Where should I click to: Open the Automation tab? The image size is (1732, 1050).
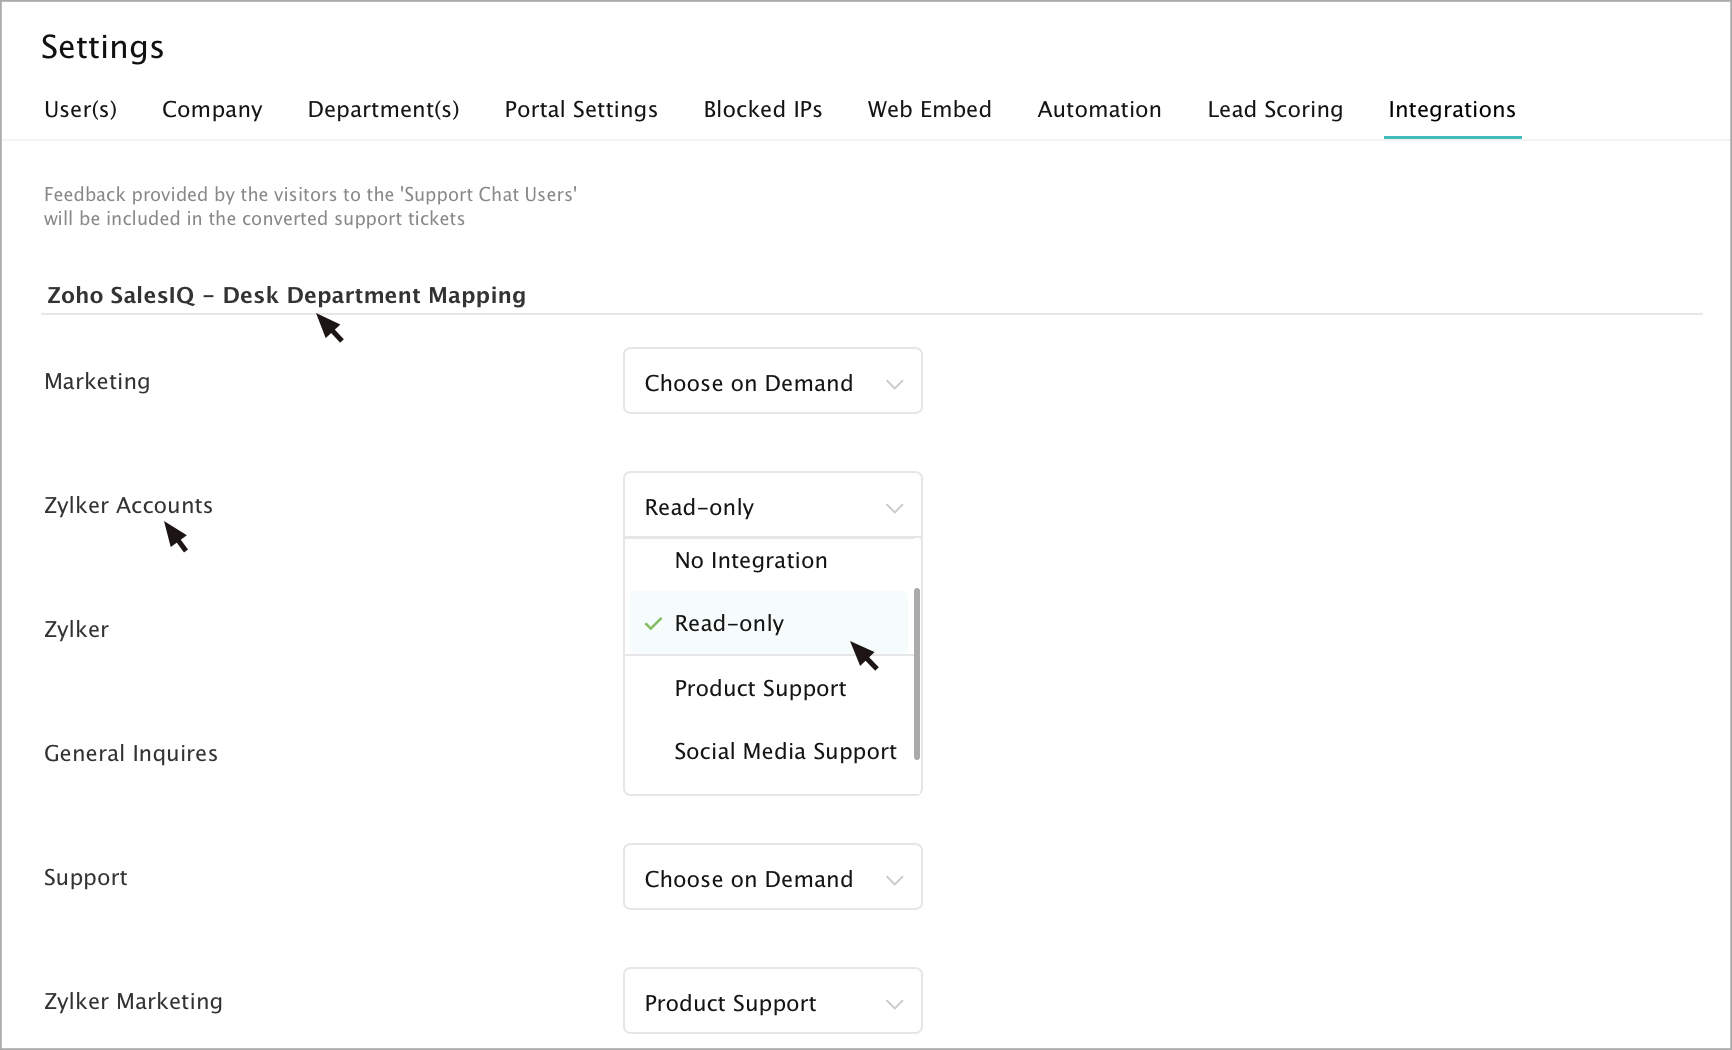(1099, 110)
